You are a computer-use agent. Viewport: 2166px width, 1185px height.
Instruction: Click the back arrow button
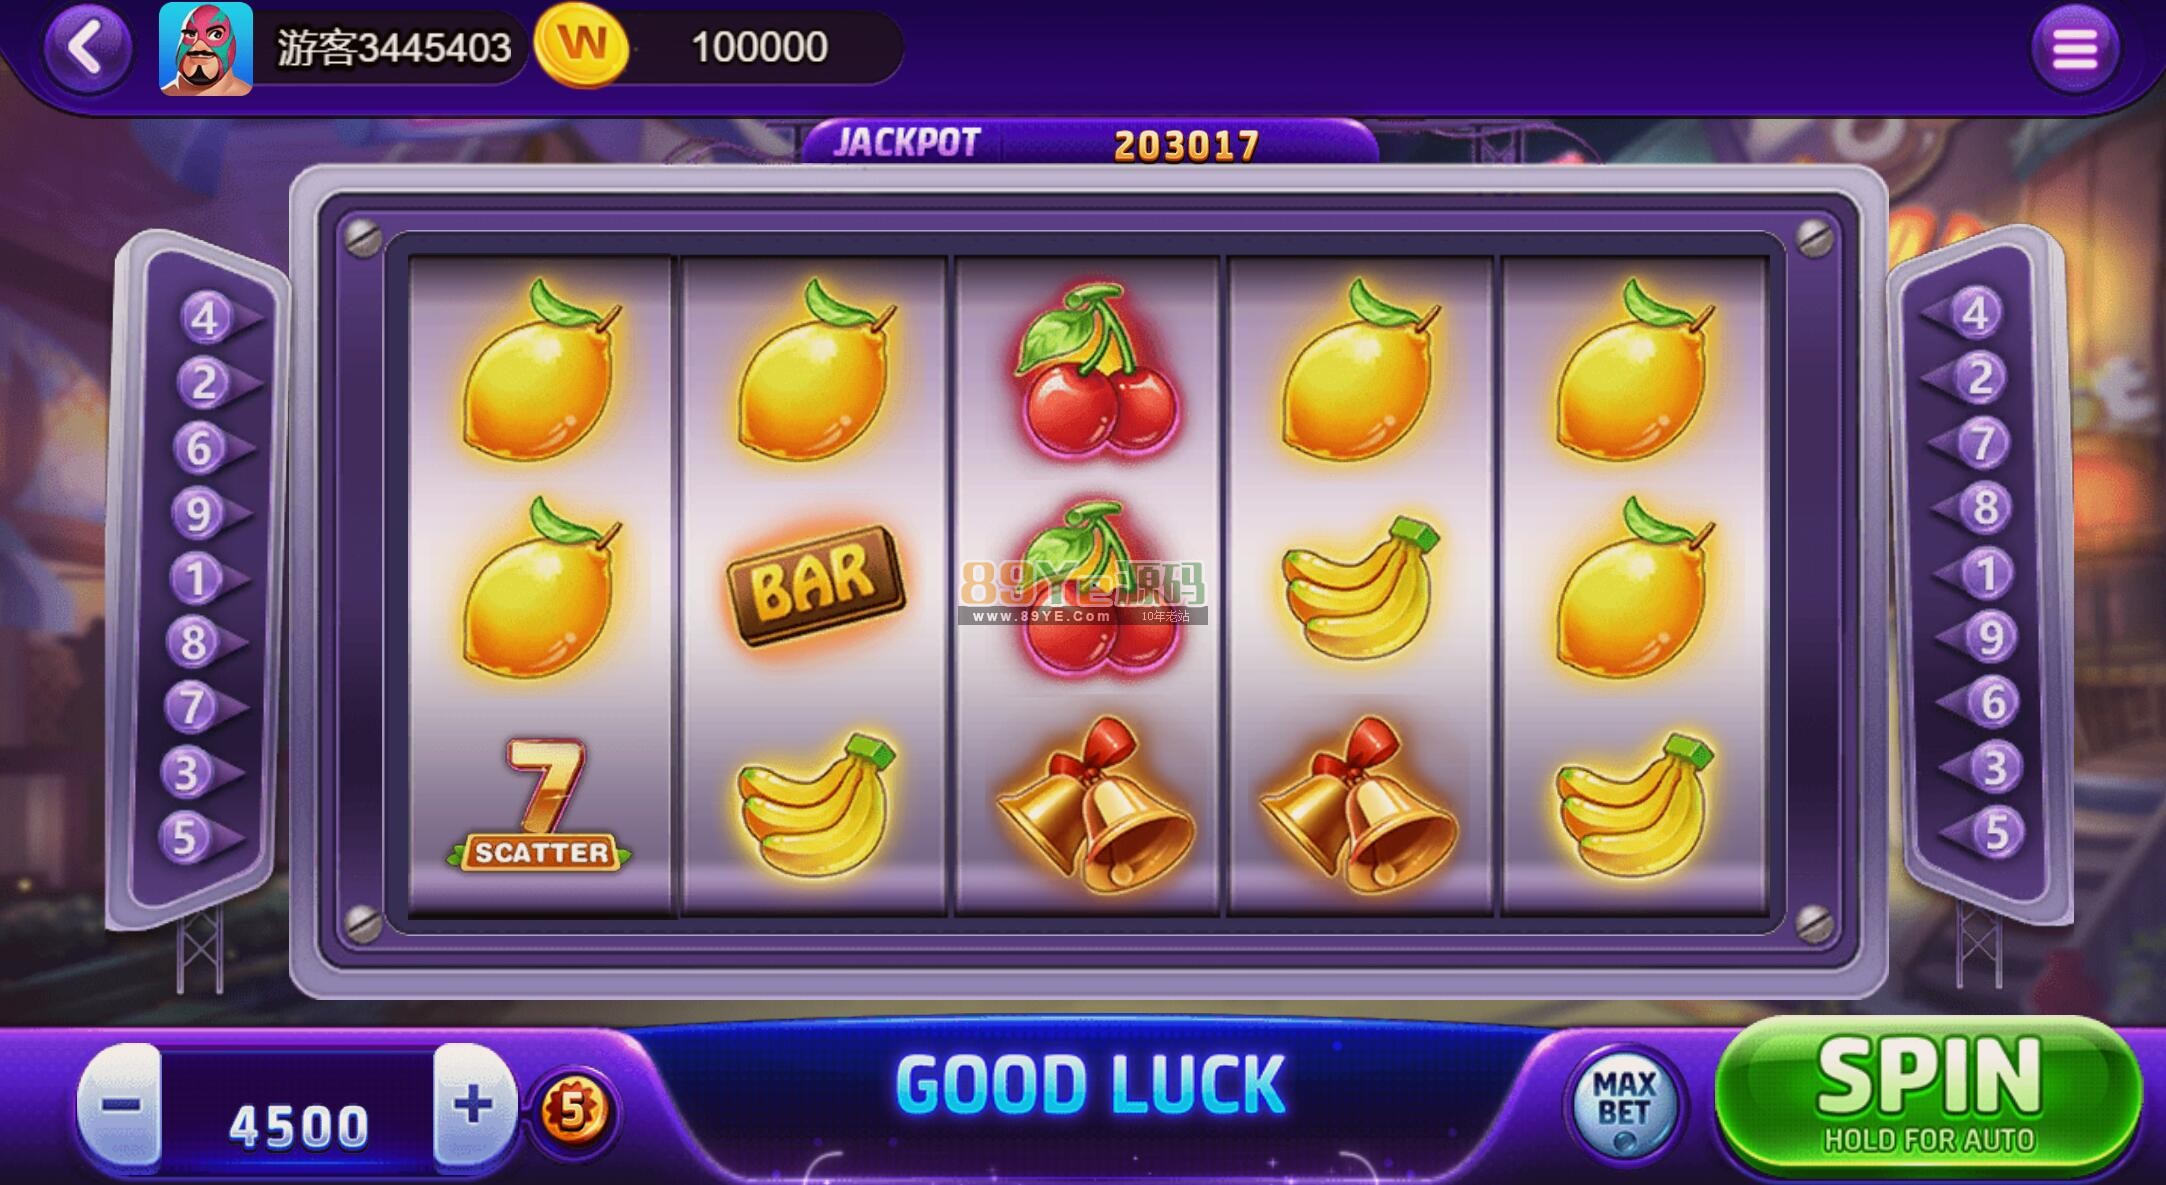pos(88,46)
